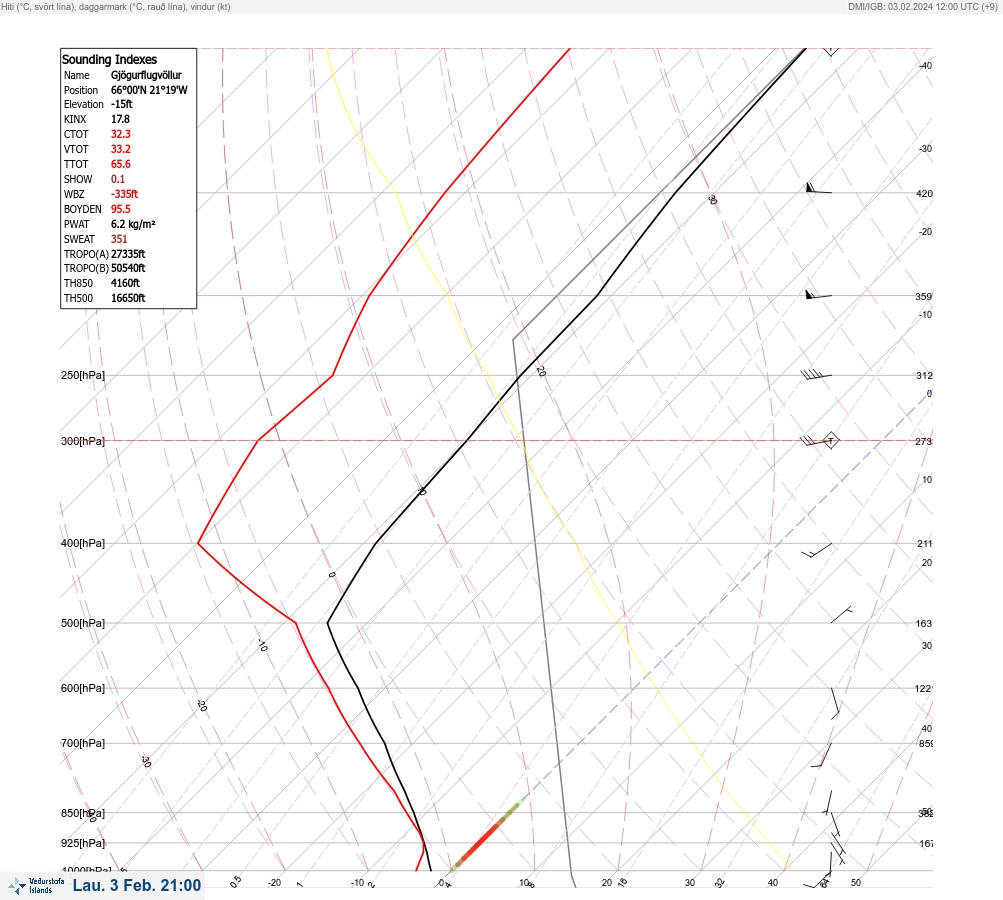Screen dimensions: 1003x900
Task: Click the 'Sounding Indexes' heading
Action: [109, 59]
